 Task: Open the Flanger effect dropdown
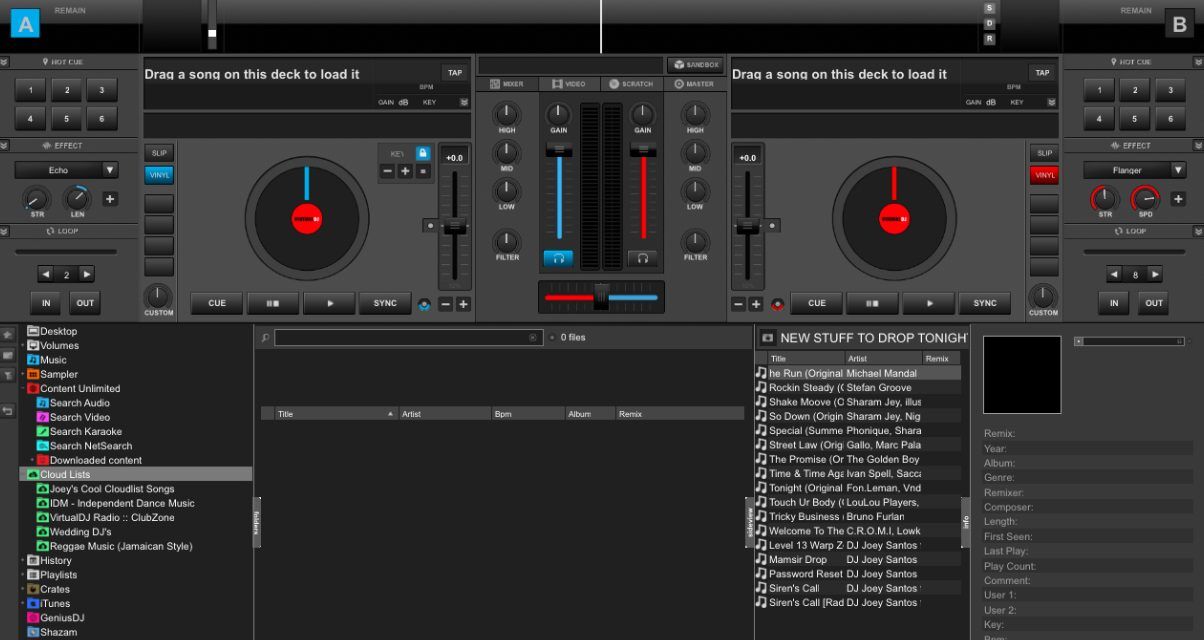(x=1179, y=170)
